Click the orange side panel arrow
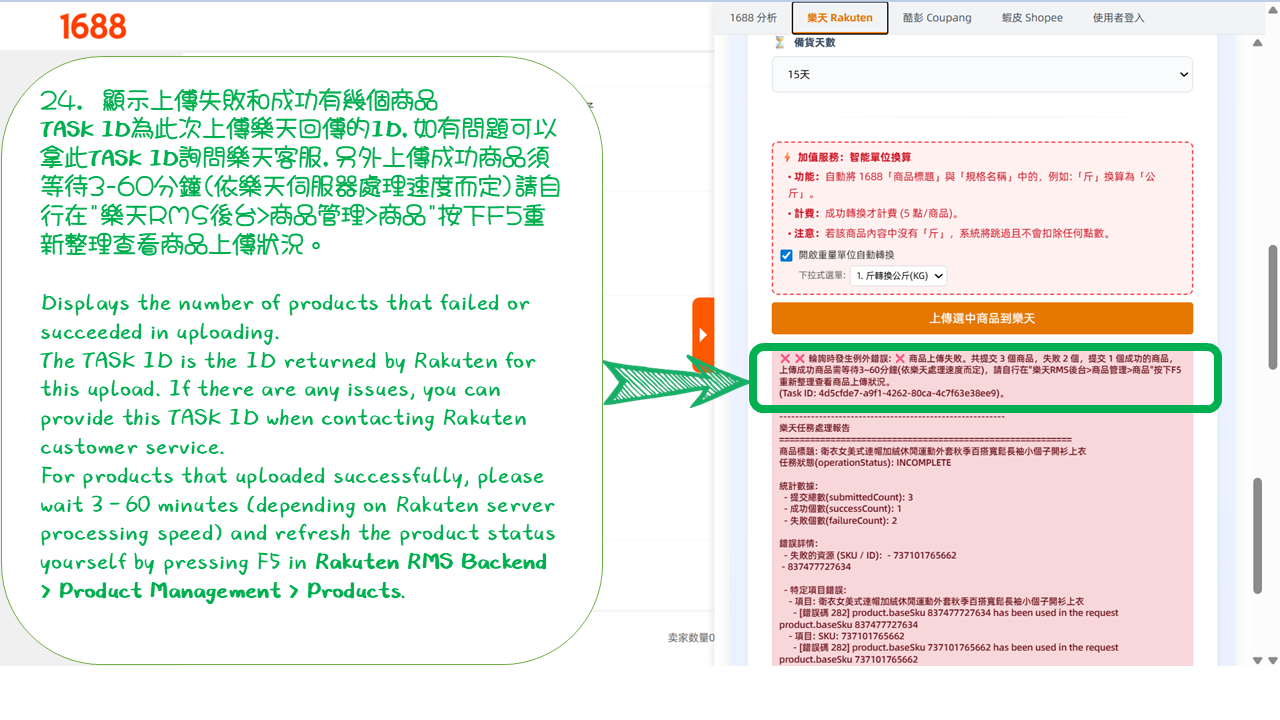Image resolution: width=1280 pixels, height=720 pixels. [703, 334]
